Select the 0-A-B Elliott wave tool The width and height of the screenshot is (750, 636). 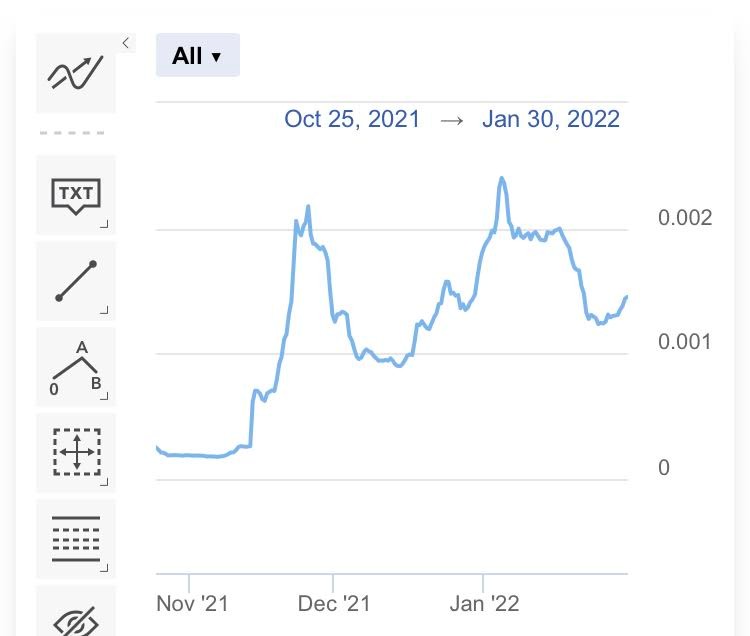(x=76, y=367)
